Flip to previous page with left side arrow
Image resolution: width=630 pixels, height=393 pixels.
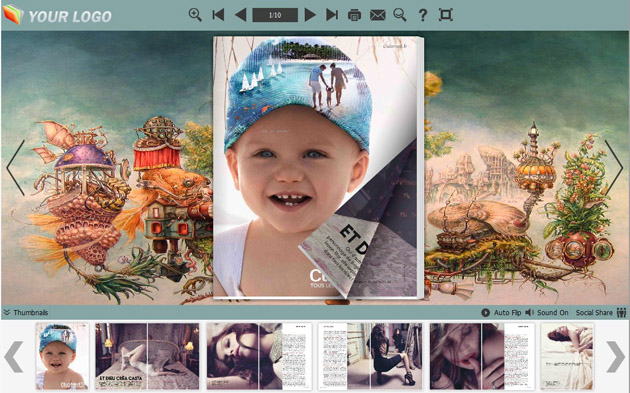tap(16, 168)
